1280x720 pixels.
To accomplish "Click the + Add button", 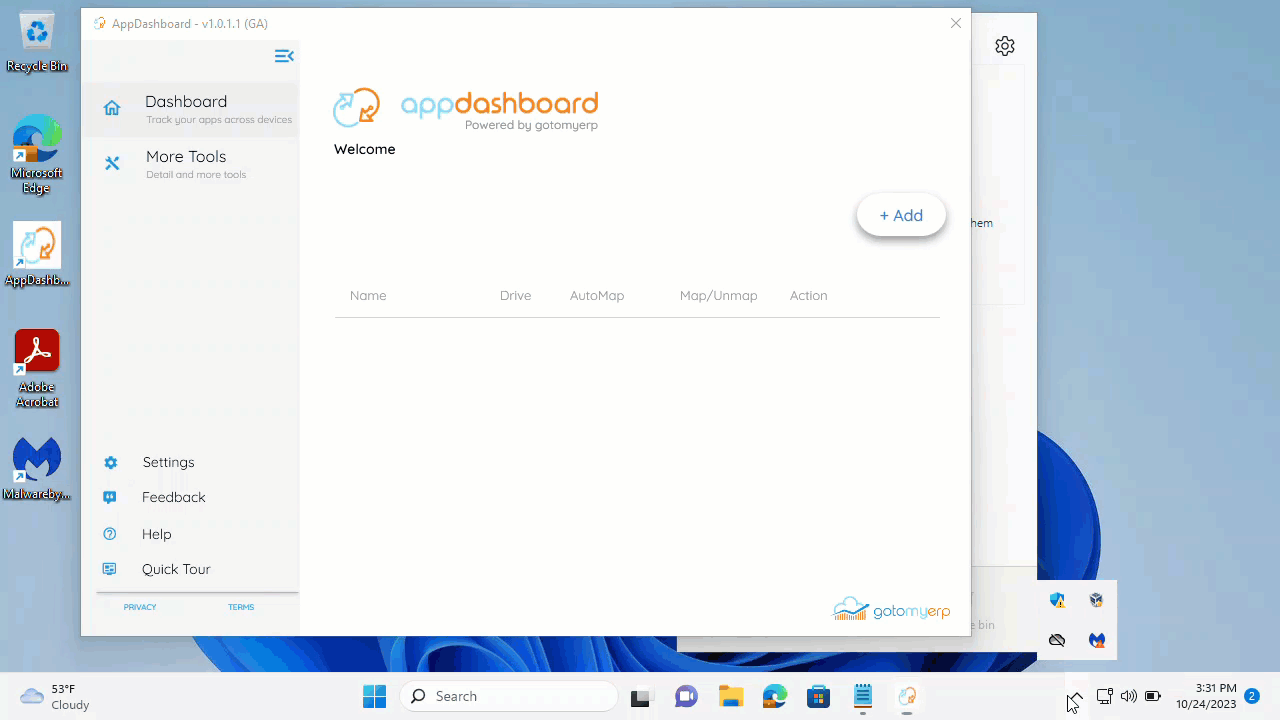I will 901,215.
